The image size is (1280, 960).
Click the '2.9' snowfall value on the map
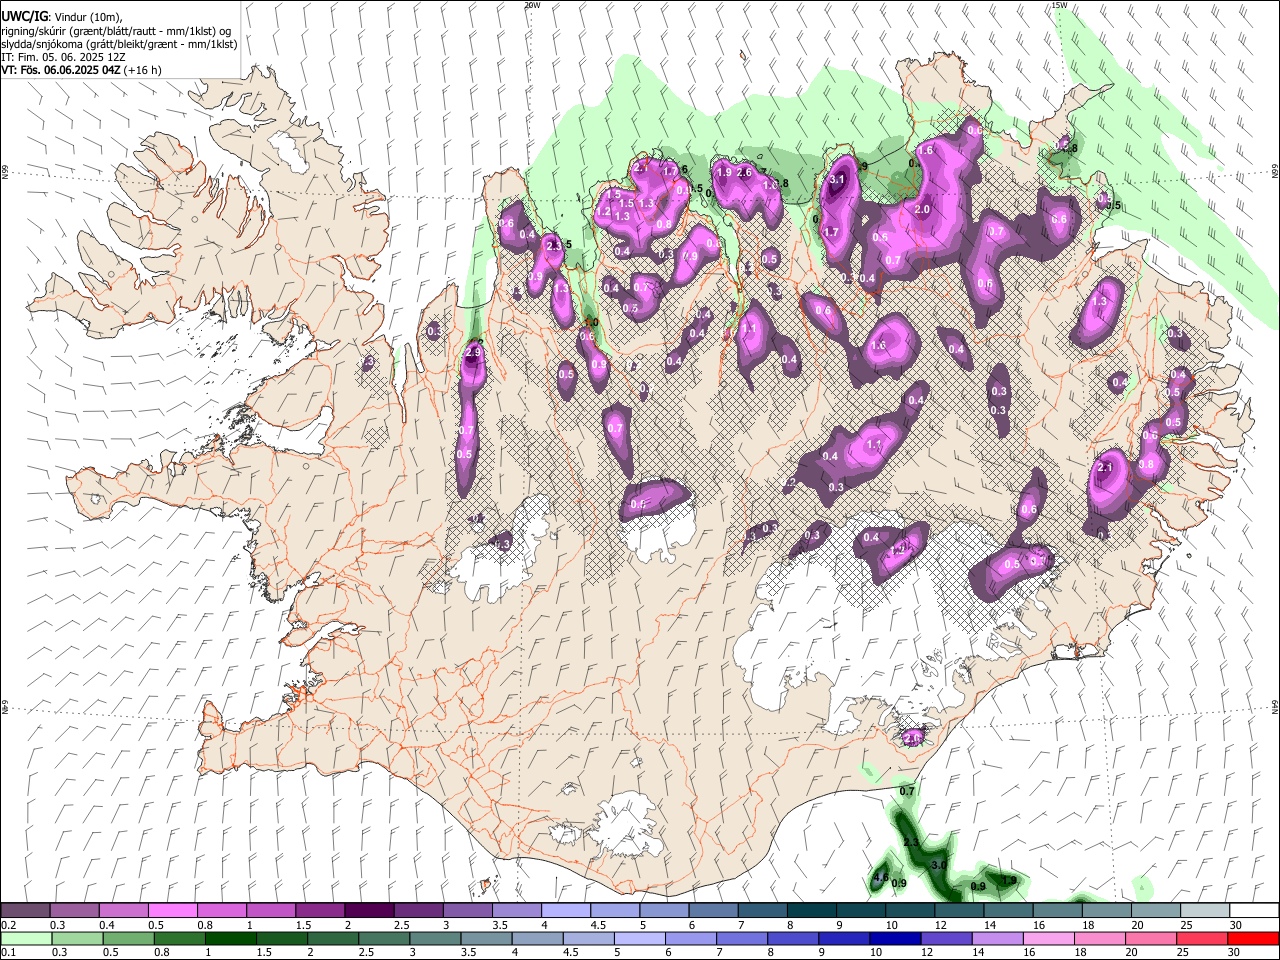click(473, 352)
